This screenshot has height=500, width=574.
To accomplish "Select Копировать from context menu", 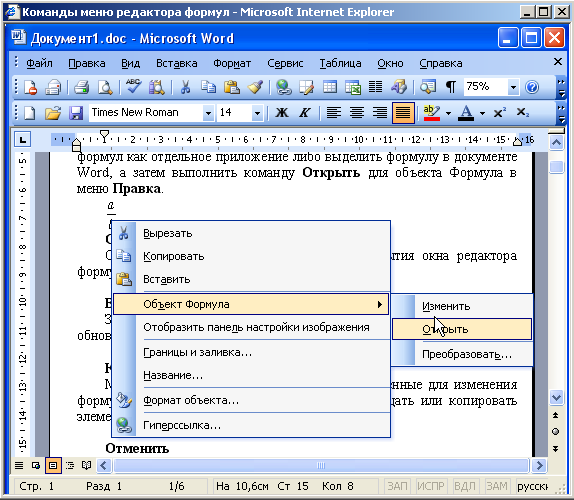I will click(251, 256).
